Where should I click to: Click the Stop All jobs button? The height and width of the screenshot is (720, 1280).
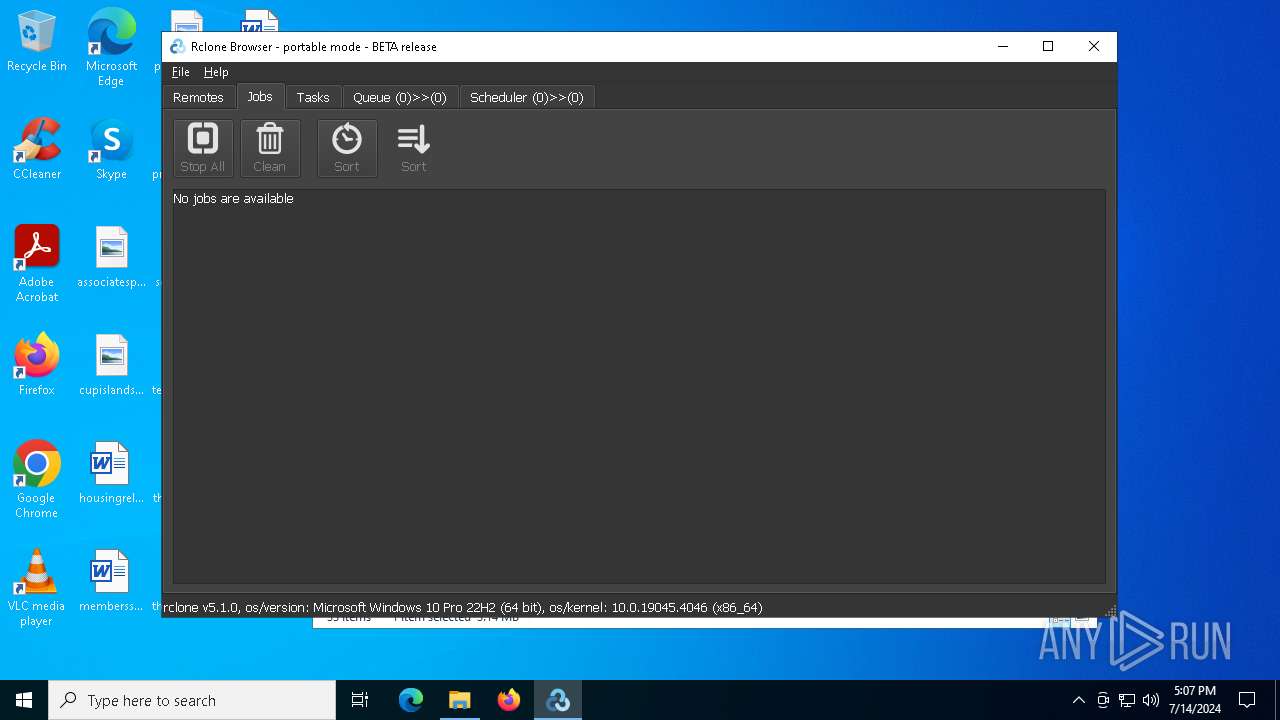pyautogui.click(x=203, y=148)
